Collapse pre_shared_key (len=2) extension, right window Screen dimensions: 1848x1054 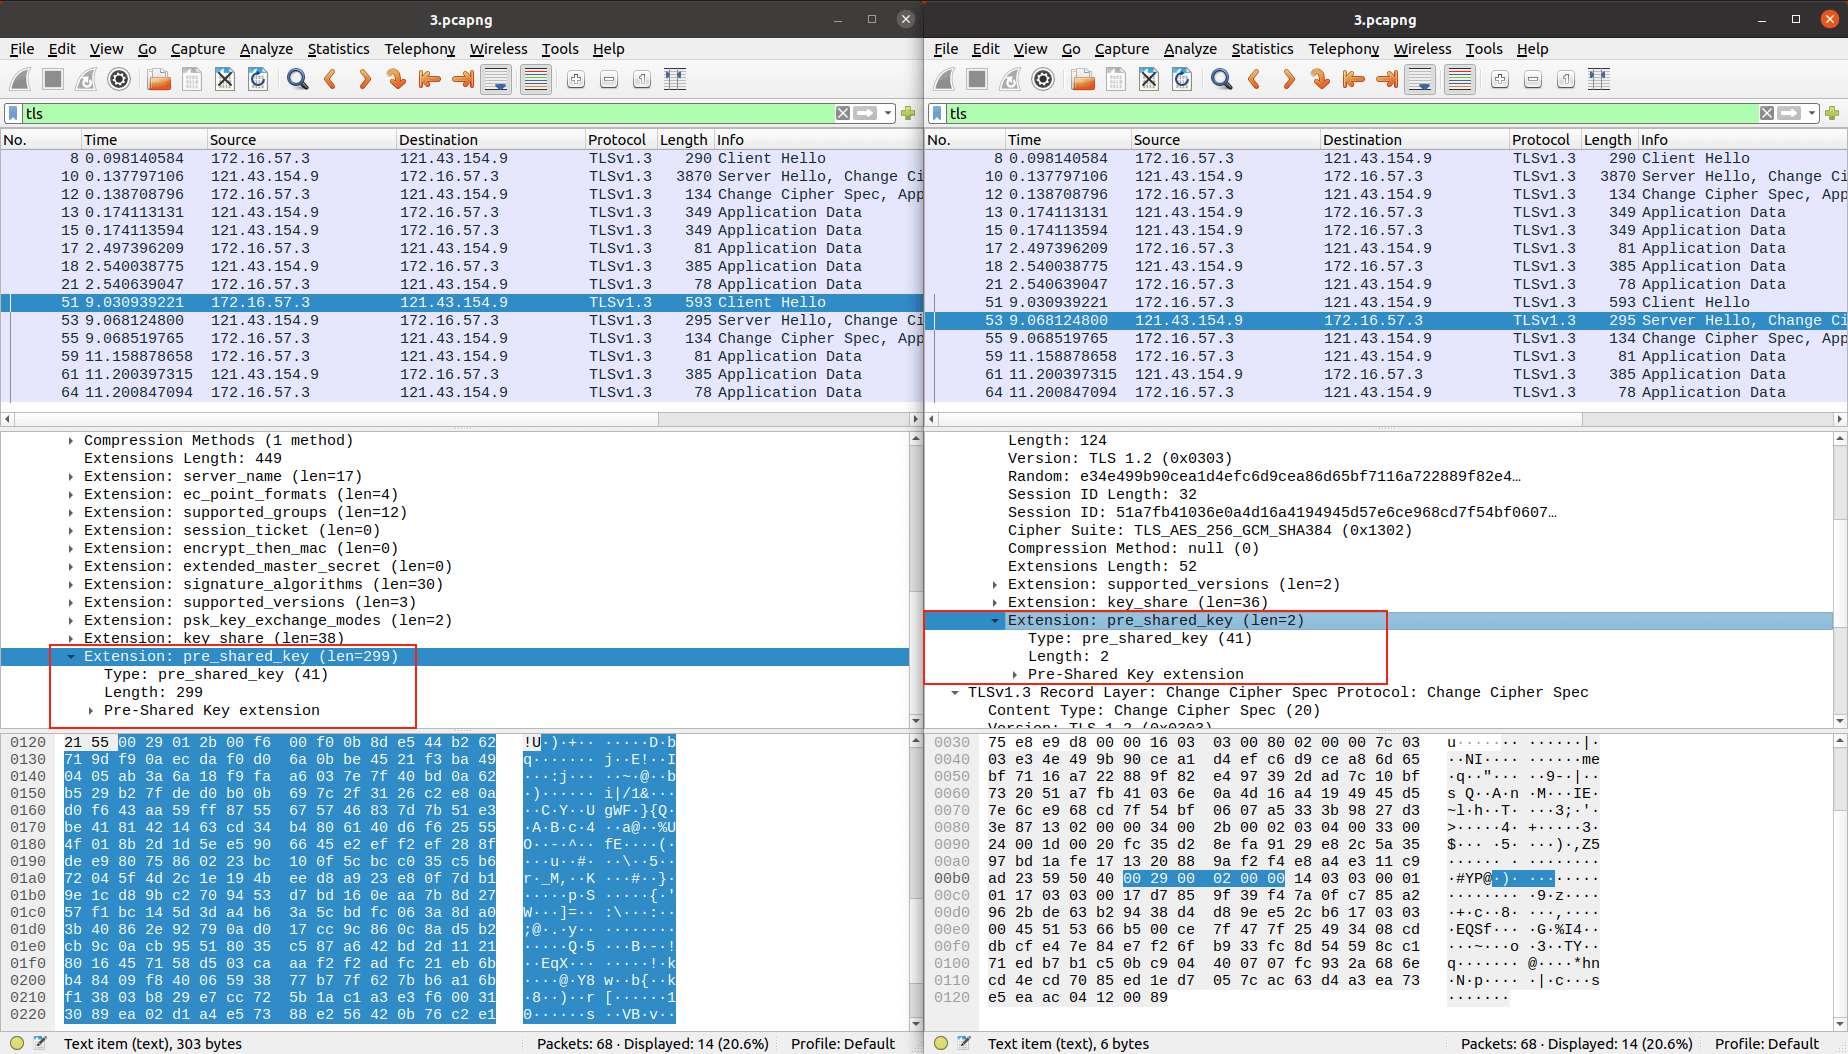994,621
